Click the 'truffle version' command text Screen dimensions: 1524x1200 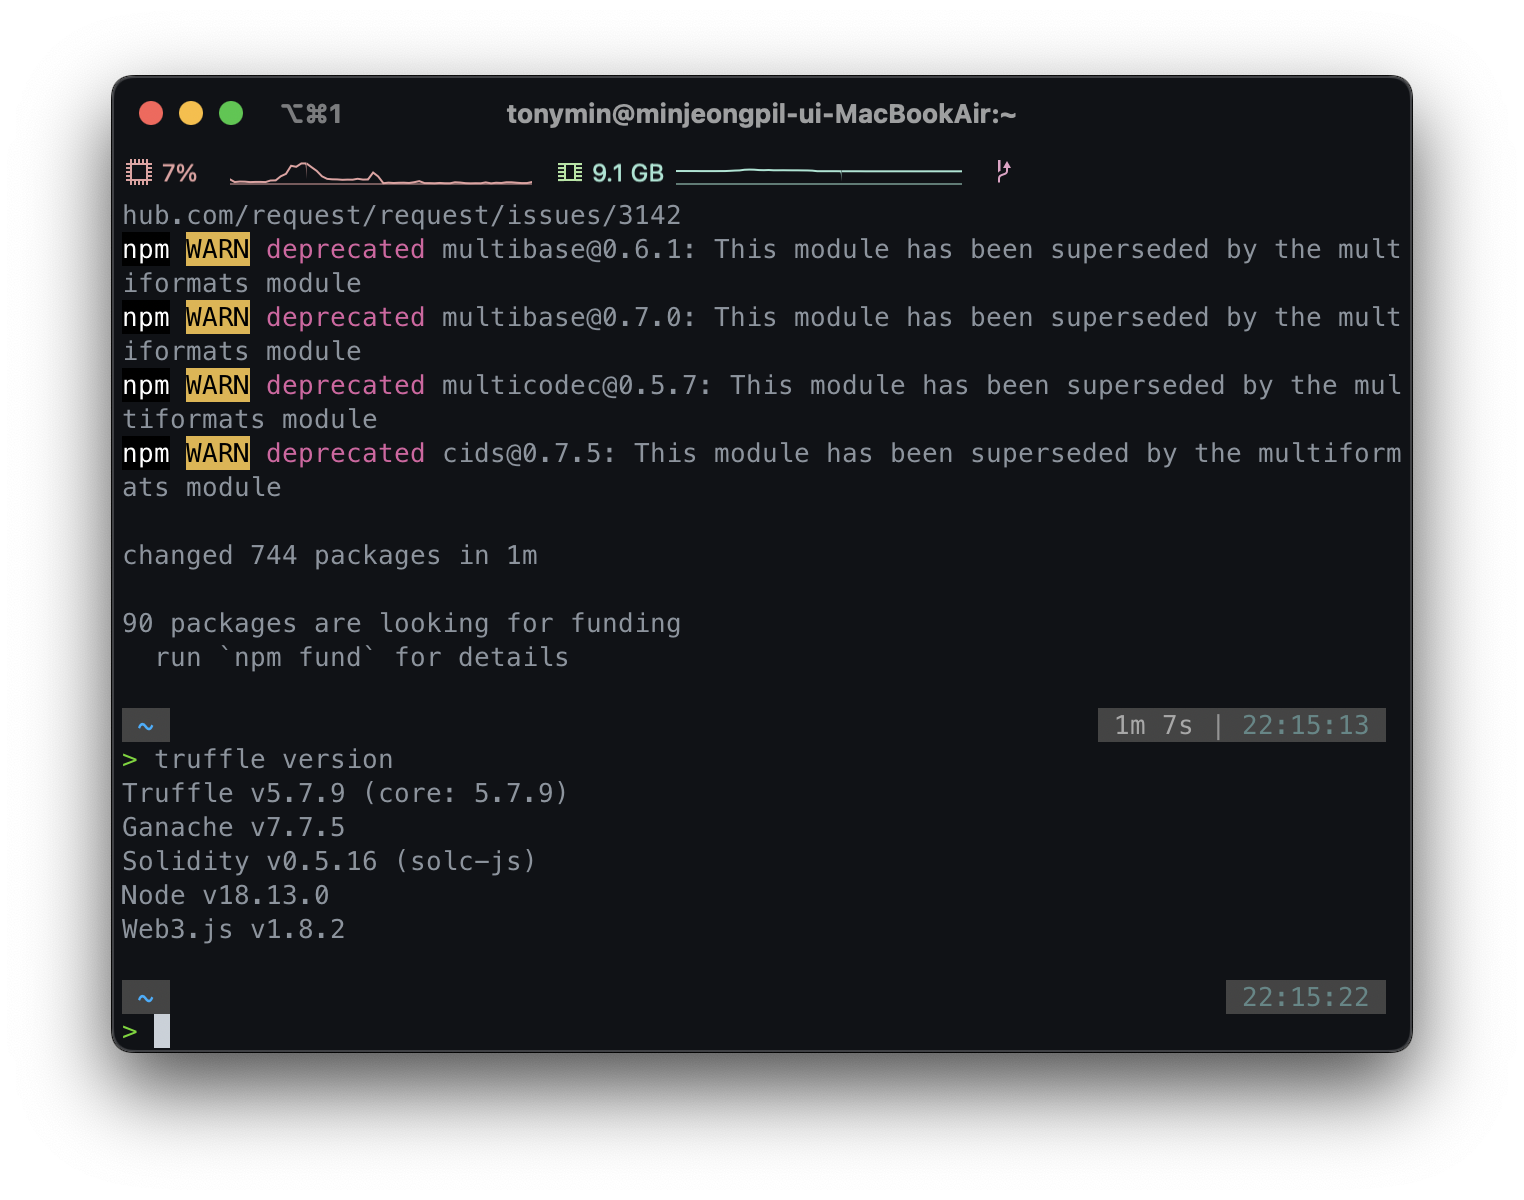click(x=274, y=759)
